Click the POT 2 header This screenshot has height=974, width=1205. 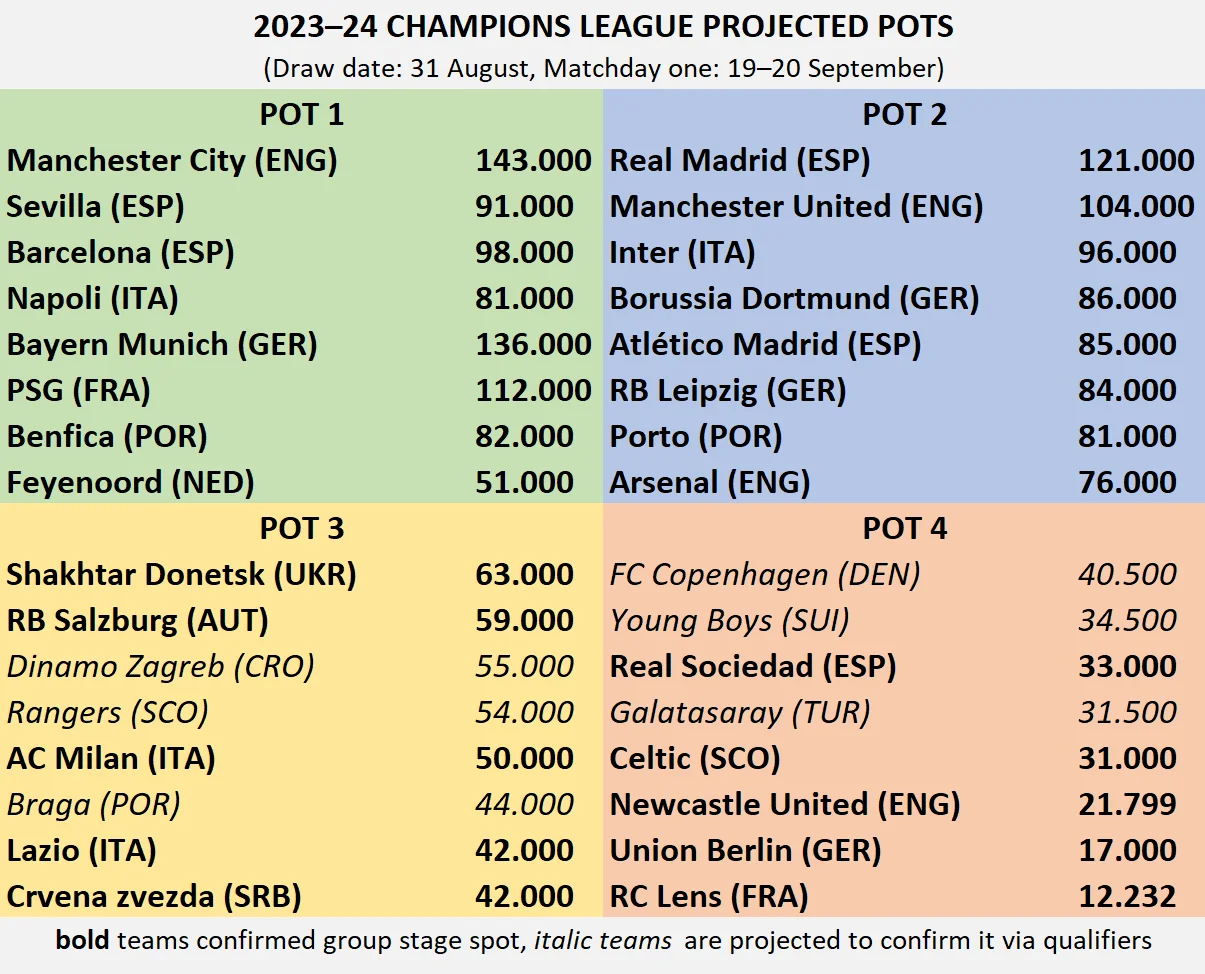(904, 114)
